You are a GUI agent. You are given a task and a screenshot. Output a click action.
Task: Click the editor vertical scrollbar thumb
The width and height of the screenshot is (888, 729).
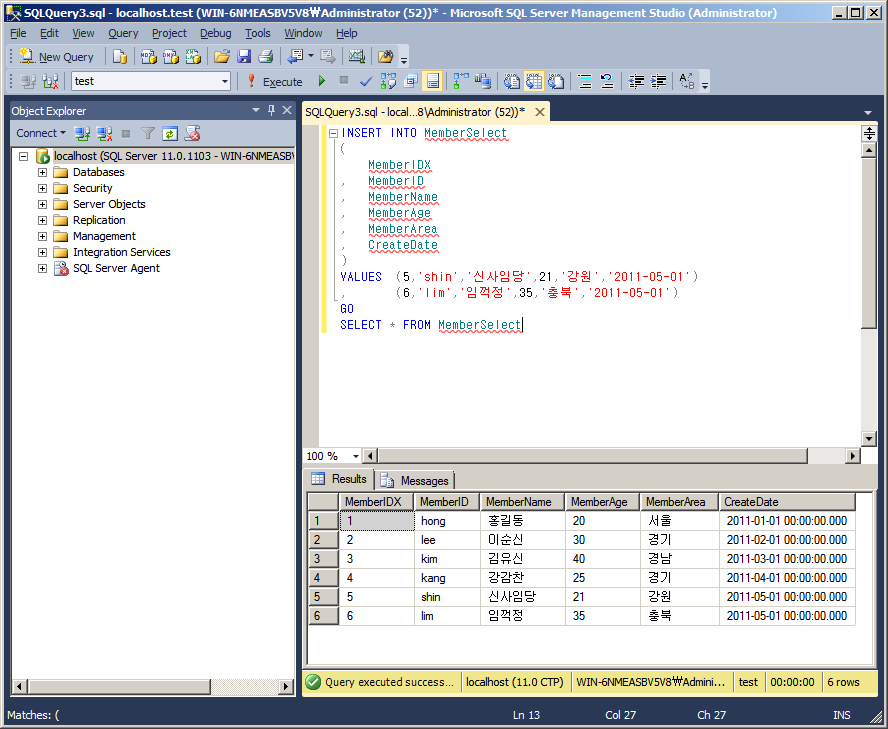[x=869, y=244]
